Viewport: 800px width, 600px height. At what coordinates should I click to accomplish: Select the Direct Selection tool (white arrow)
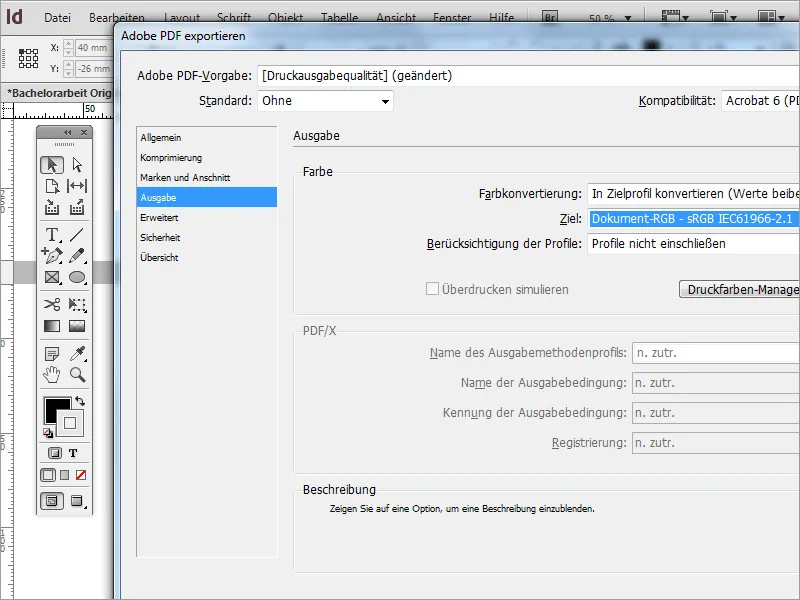point(77,165)
